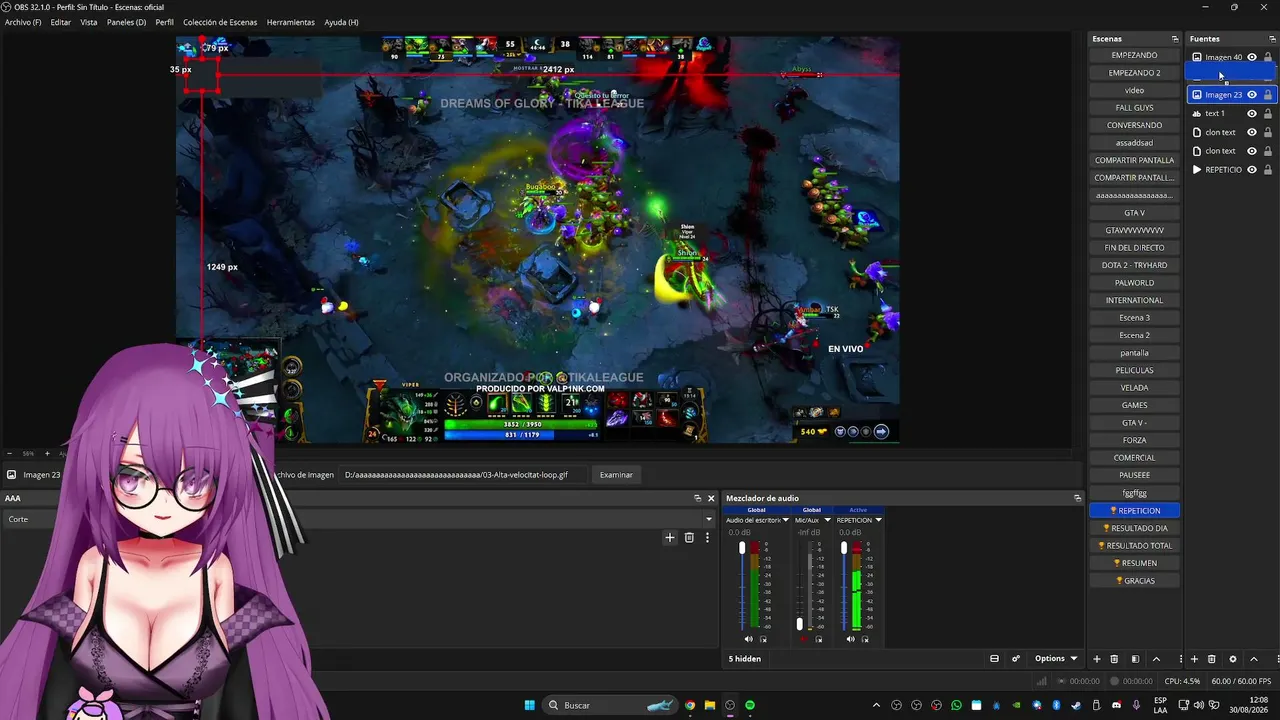The height and width of the screenshot is (720, 1280).
Task: Toggle monitoring headphones for Audio del escritorio
Action: 763,639
